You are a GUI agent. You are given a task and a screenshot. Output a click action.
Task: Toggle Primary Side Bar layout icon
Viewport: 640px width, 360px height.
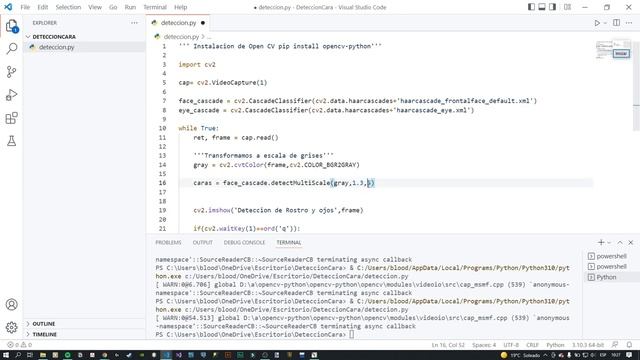(531, 7)
